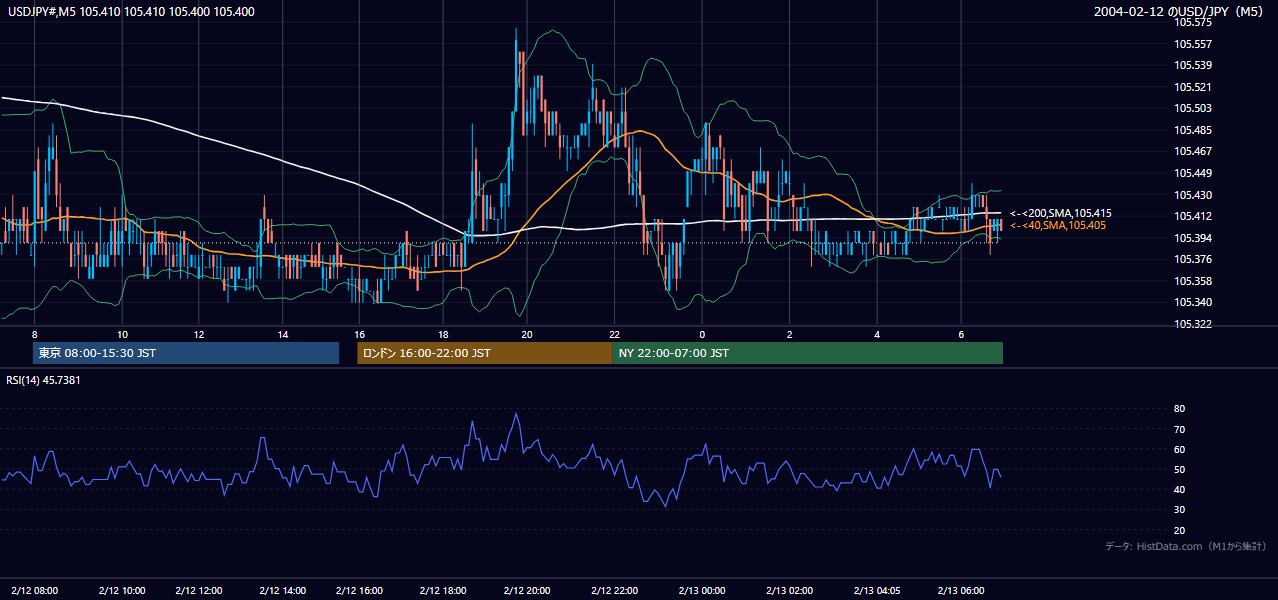Click the RSI axis level 30
Screen dimensions: 1278x600
coord(1179,510)
